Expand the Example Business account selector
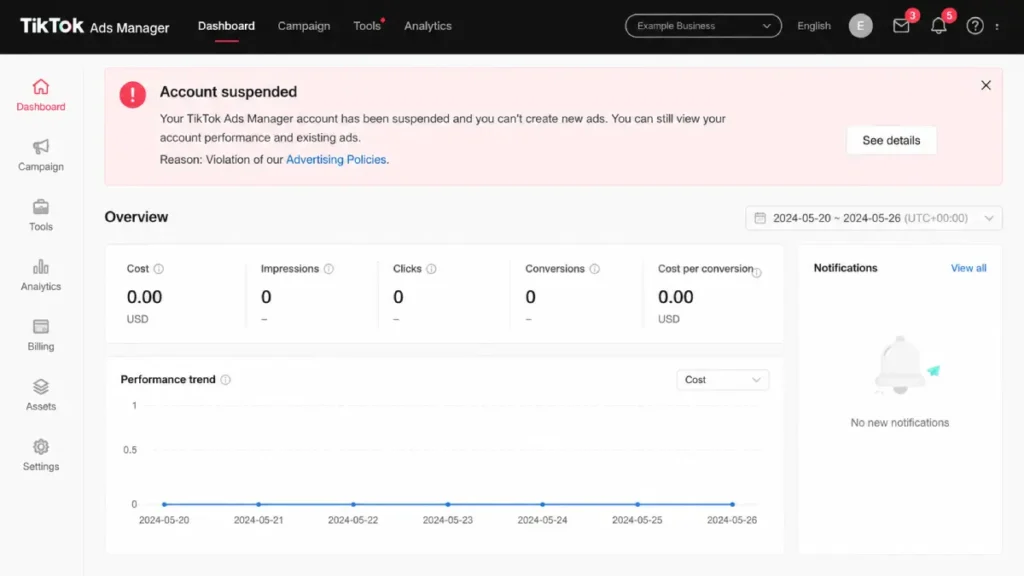 tap(703, 26)
